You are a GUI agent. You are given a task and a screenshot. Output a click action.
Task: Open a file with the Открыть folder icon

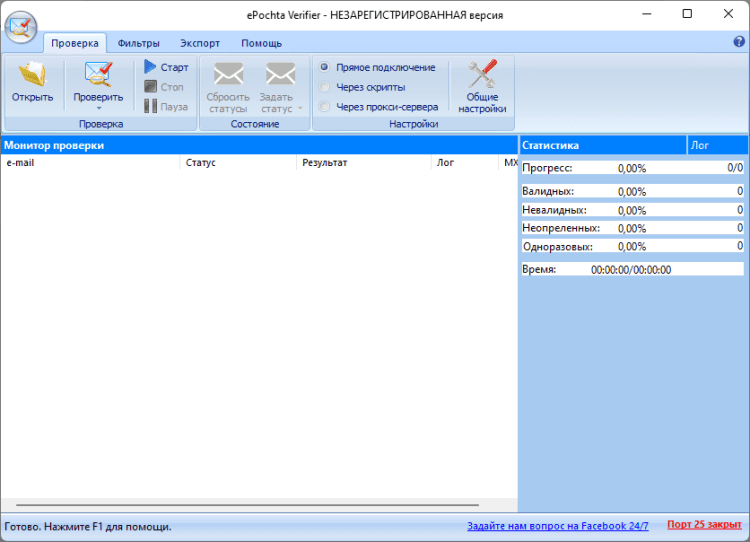[32, 74]
